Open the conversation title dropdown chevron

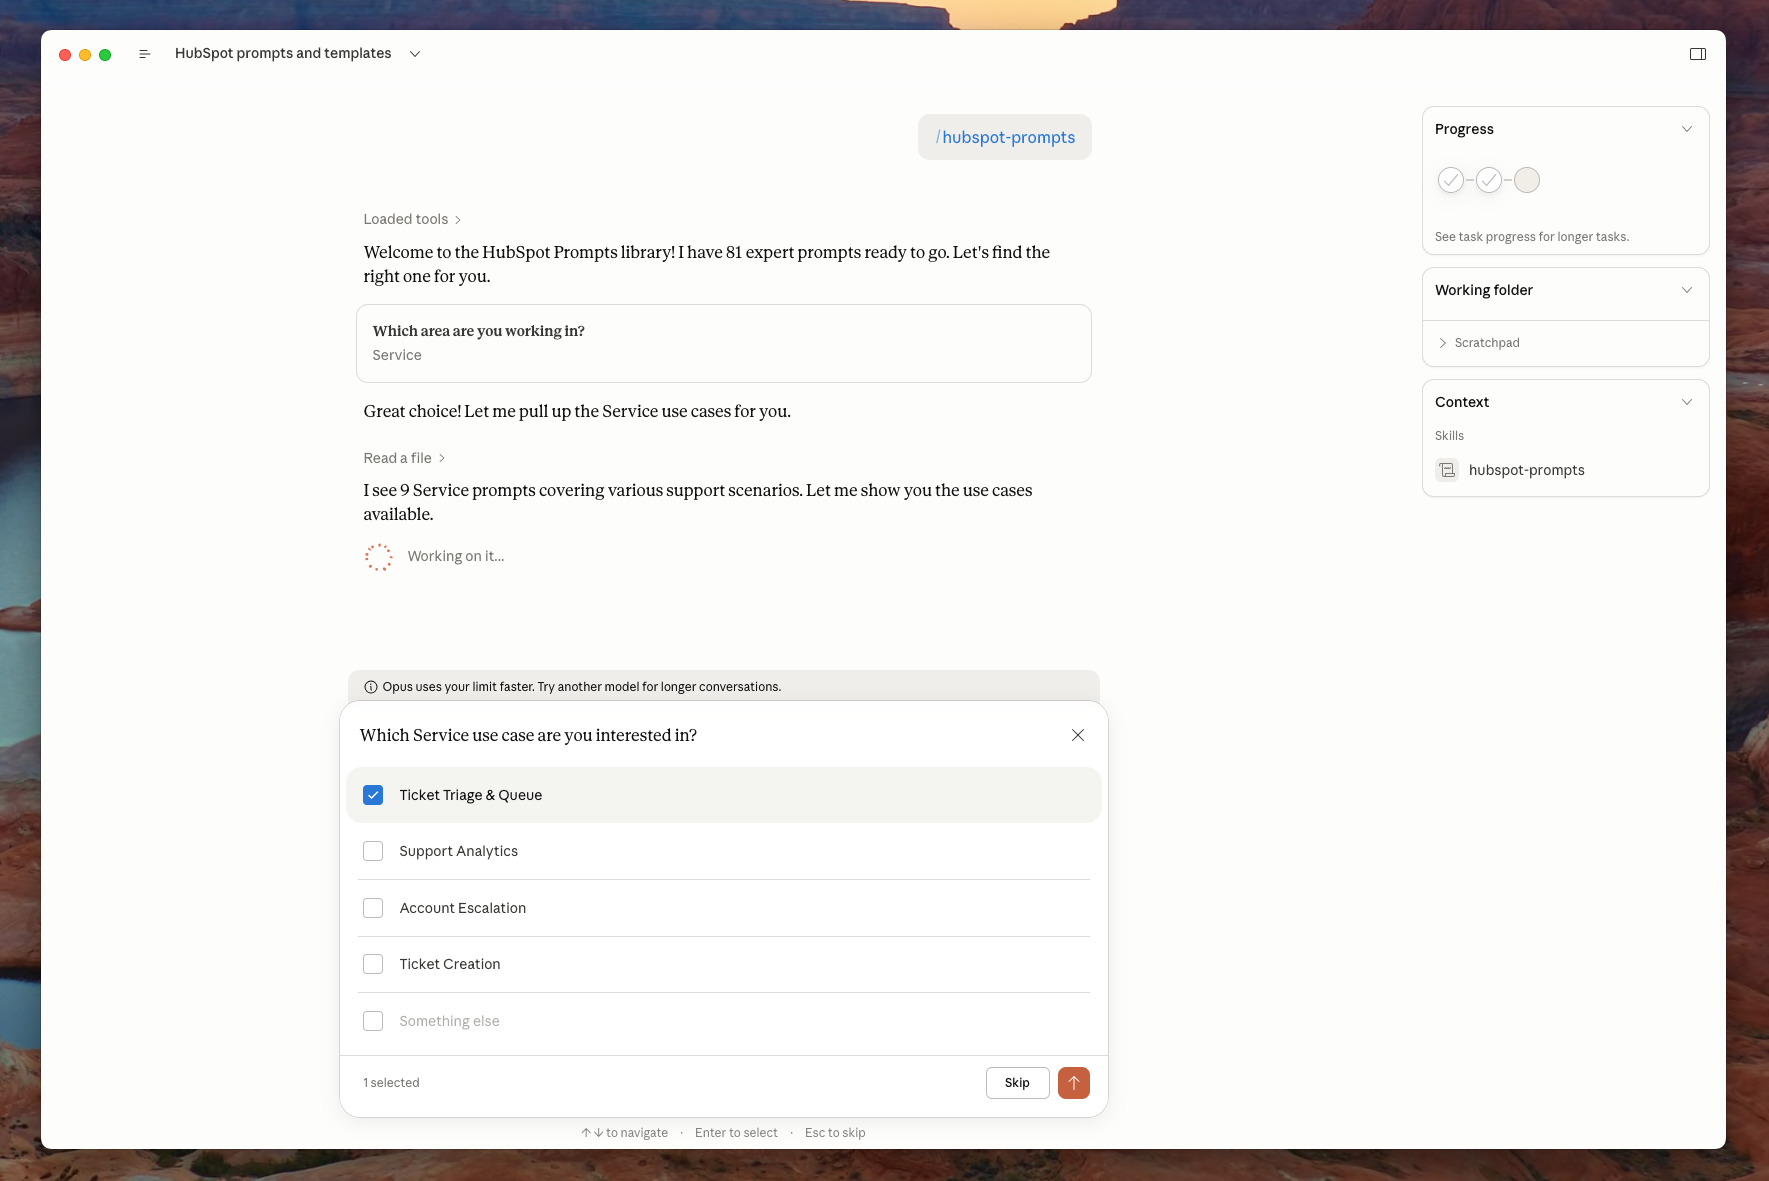tap(415, 54)
